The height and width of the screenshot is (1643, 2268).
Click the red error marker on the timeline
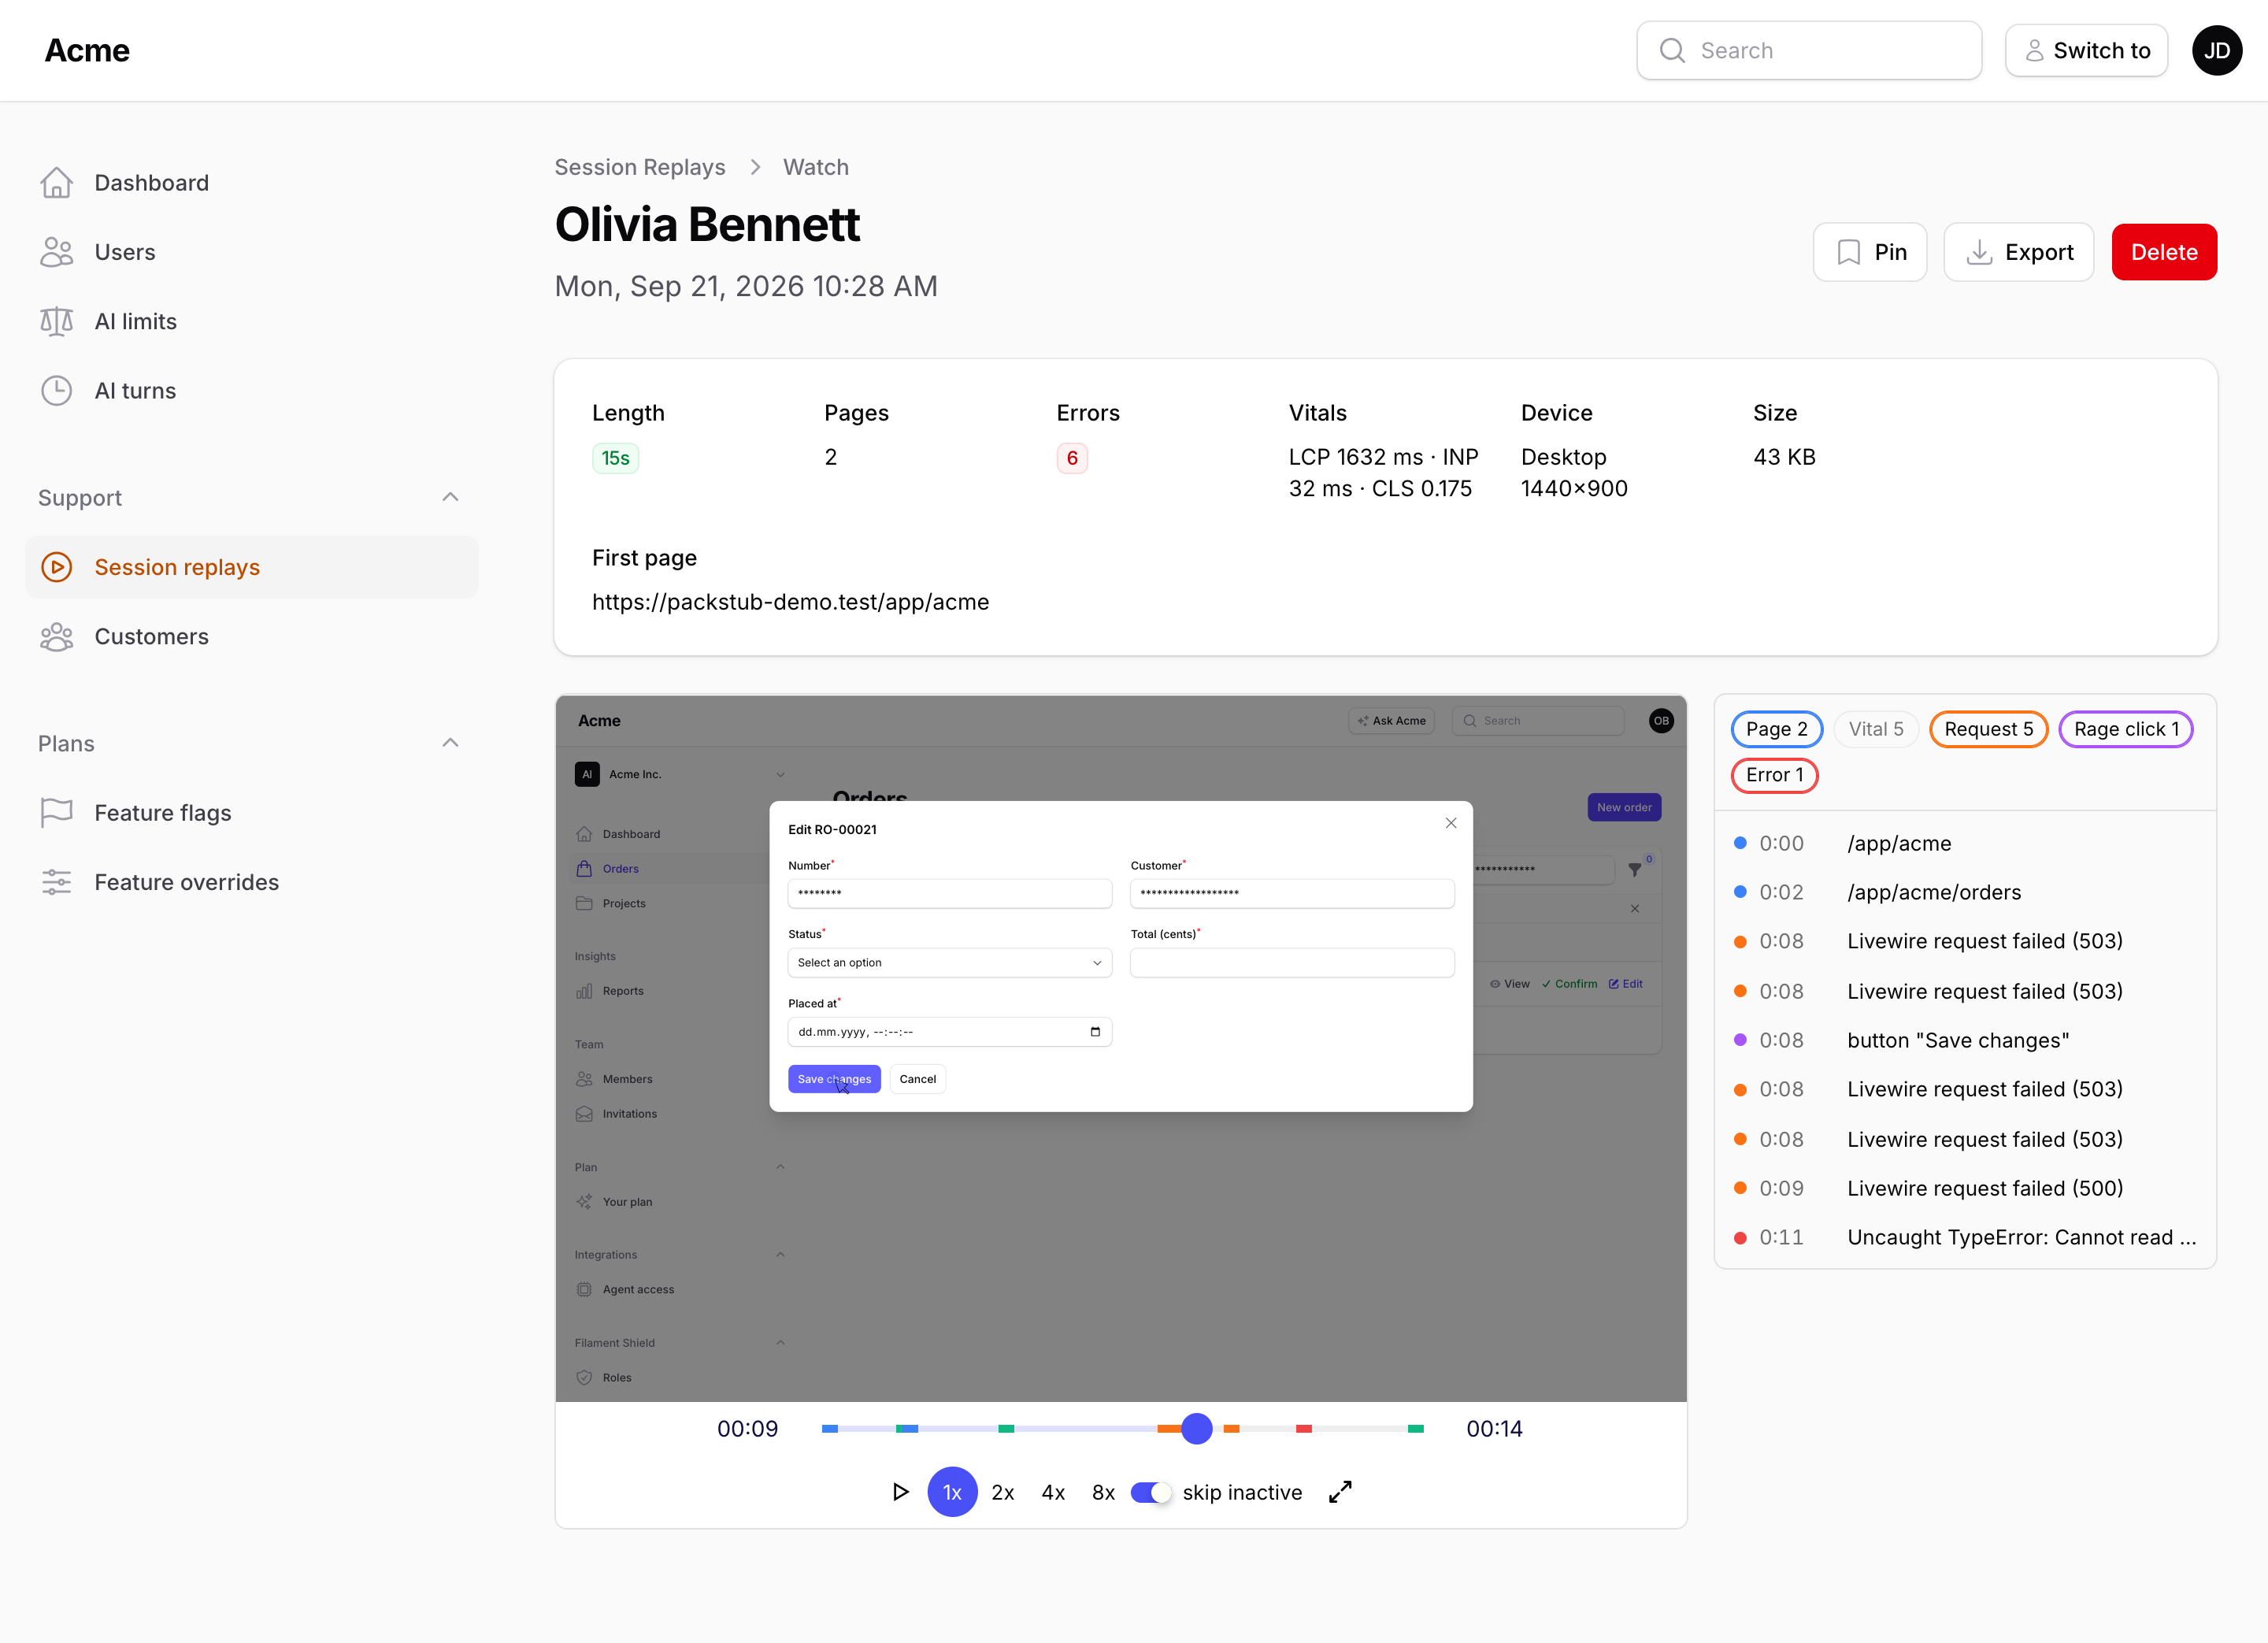[1303, 1429]
